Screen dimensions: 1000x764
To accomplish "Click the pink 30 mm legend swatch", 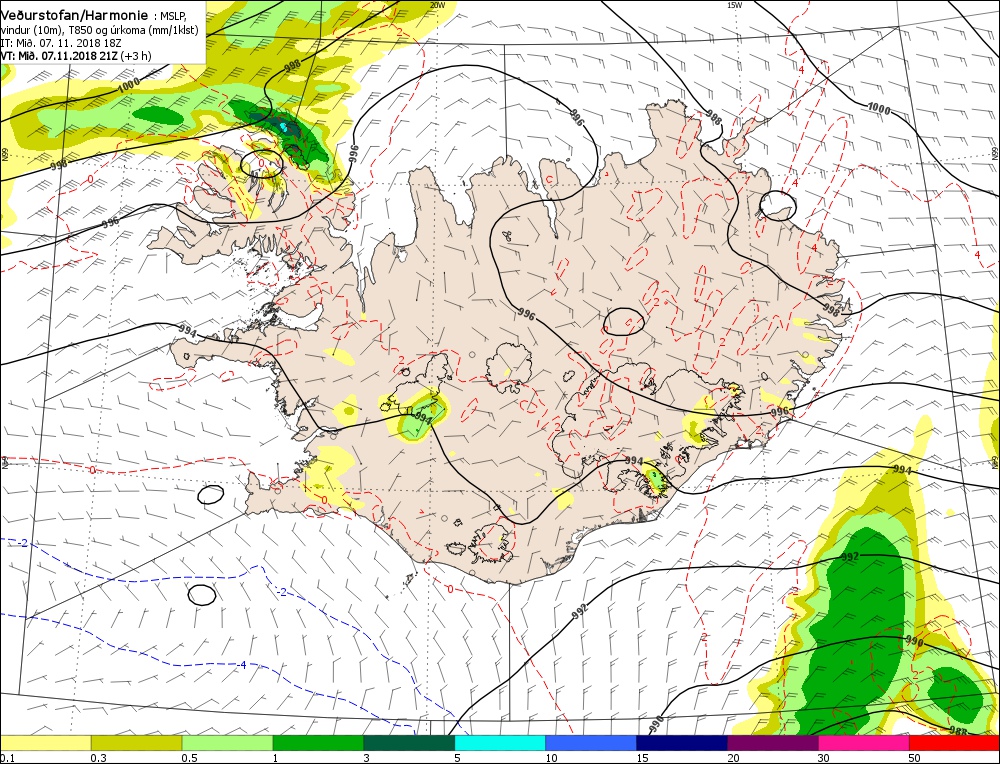I will pos(864,743).
